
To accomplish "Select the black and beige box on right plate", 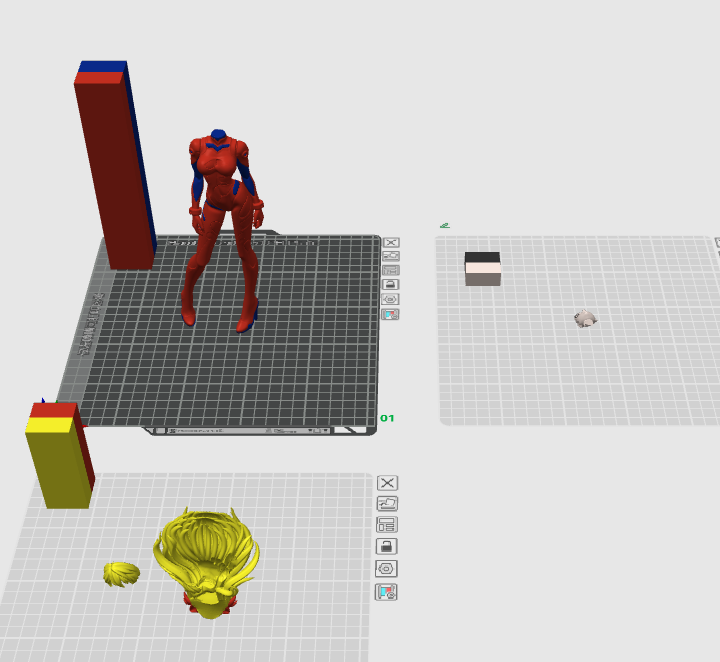I will tap(483, 269).
